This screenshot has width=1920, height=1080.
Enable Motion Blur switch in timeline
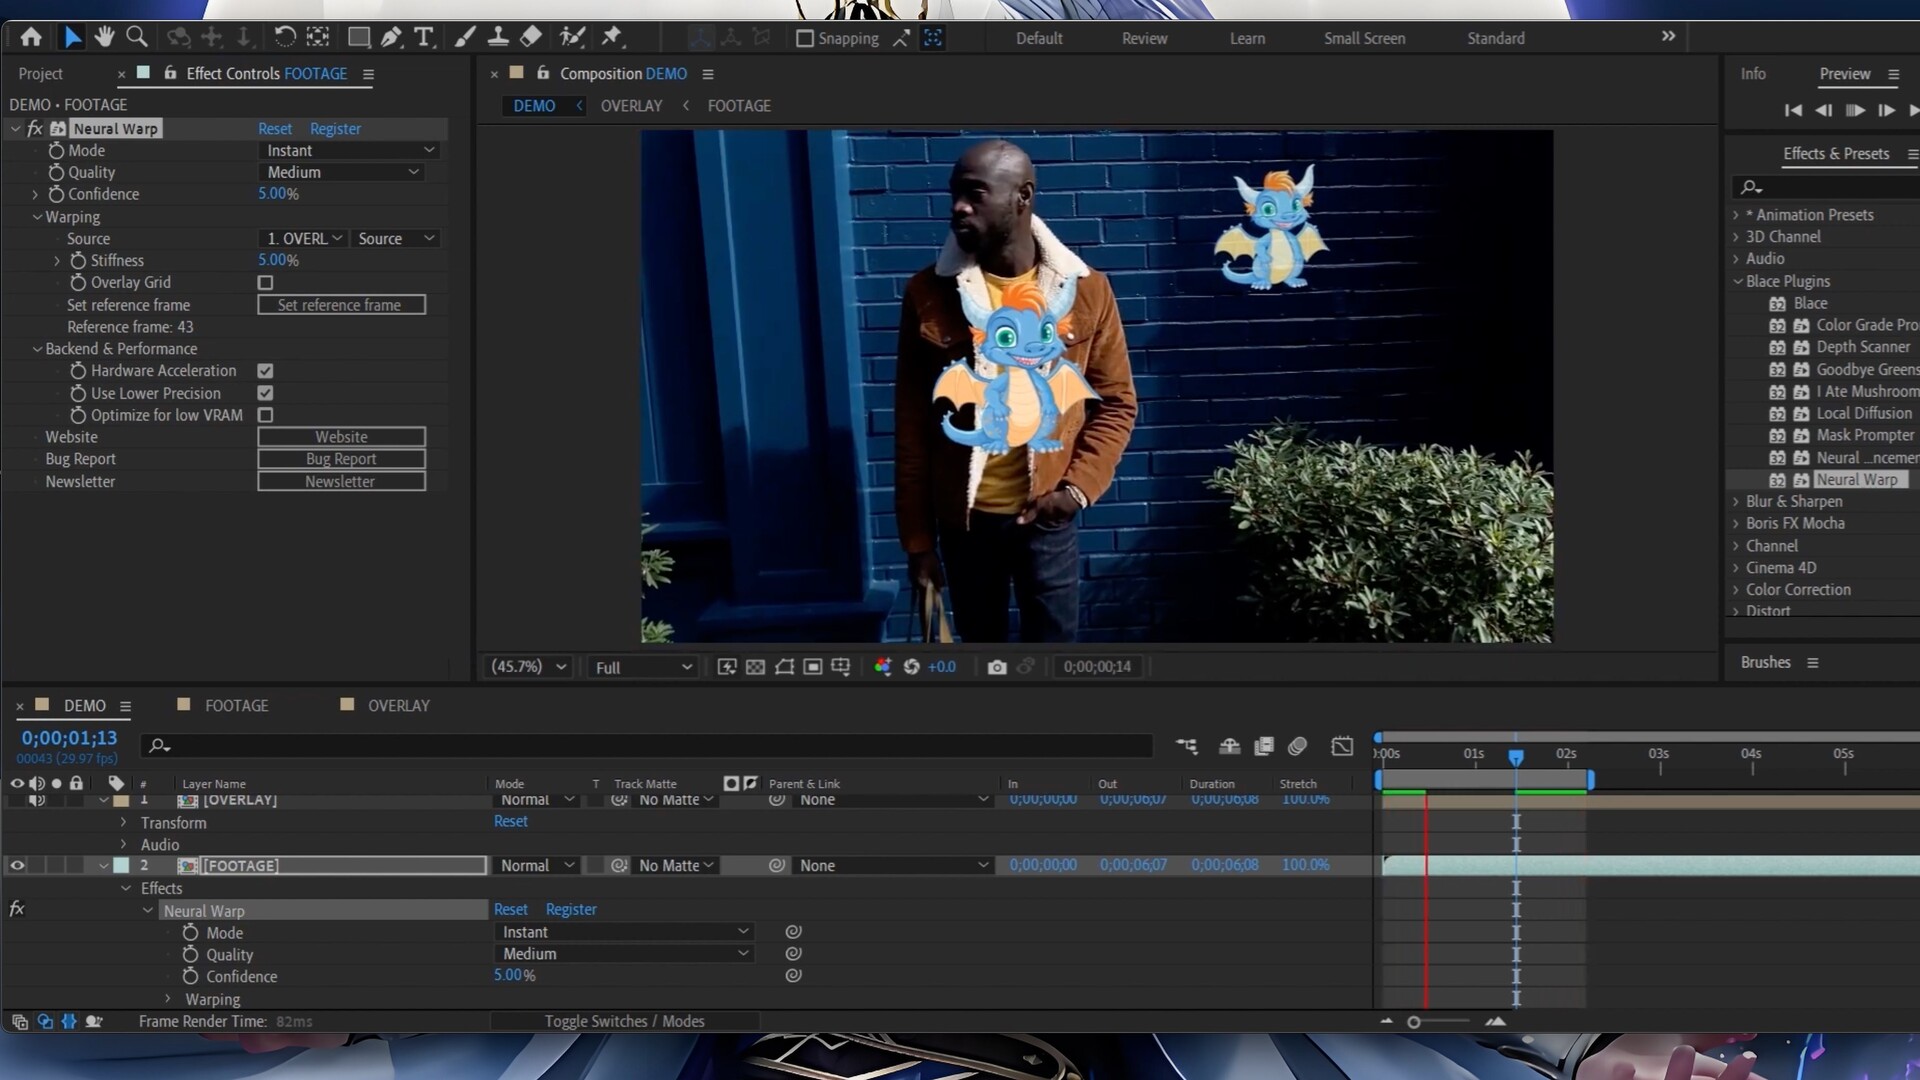coord(1297,746)
